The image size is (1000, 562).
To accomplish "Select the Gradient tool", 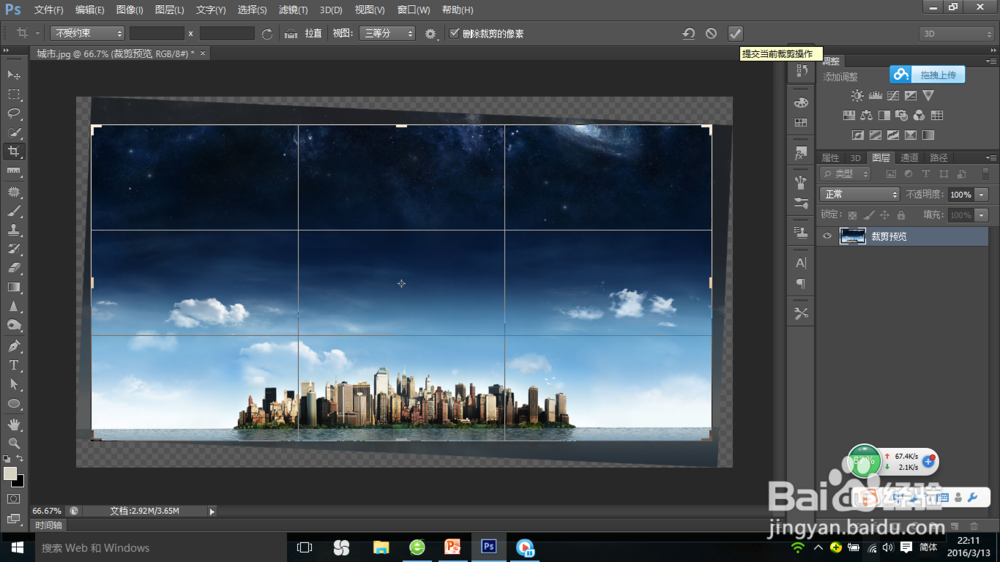I will click(x=13, y=287).
